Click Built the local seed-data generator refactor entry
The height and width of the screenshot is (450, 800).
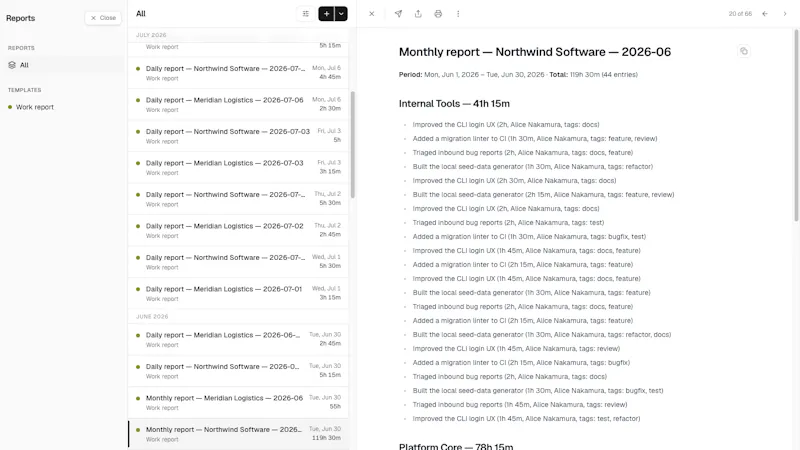point(533,166)
